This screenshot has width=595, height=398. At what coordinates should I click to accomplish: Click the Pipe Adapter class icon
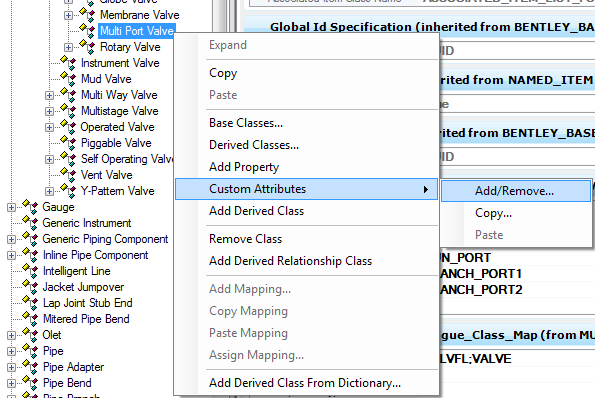point(30,367)
